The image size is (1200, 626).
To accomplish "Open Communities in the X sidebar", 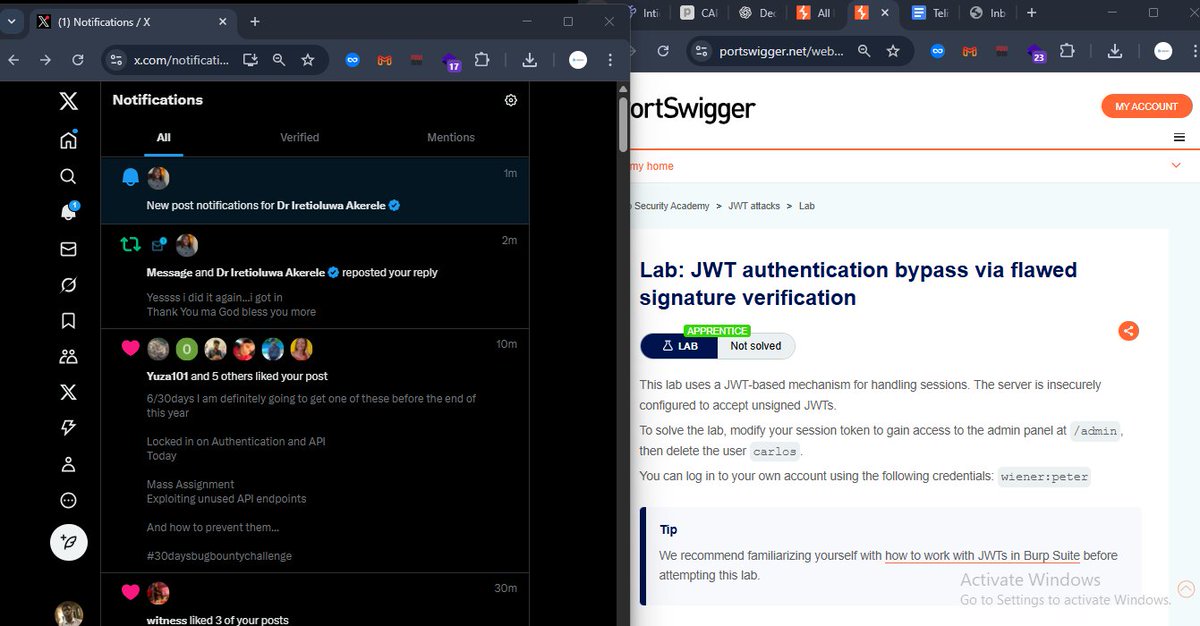I will pos(67,356).
